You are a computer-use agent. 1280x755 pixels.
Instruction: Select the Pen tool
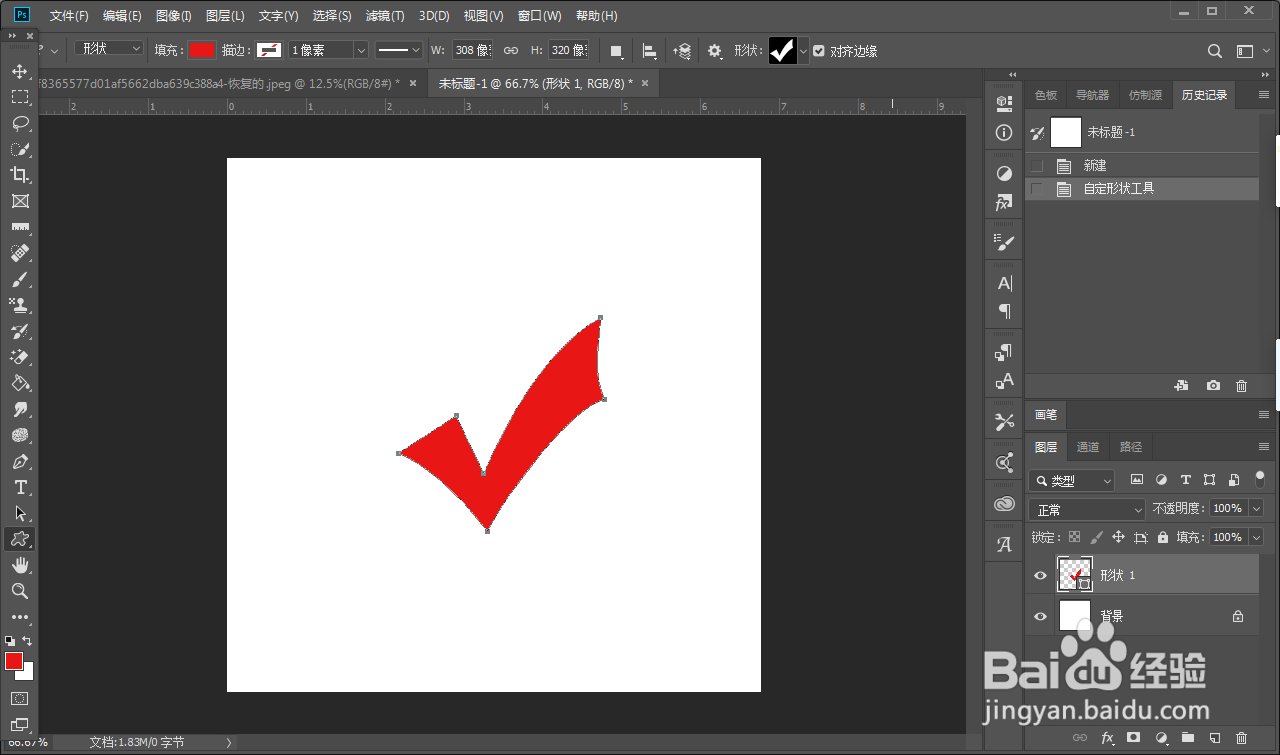(x=19, y=461)
